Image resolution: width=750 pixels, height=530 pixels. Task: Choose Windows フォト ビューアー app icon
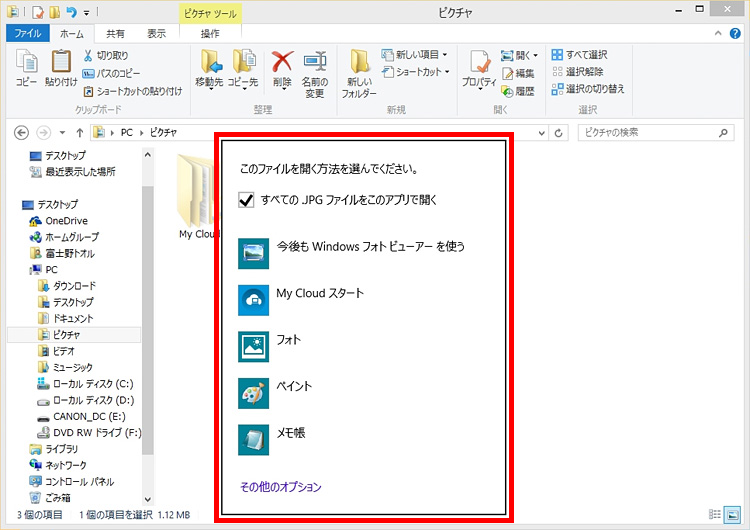(x=254, y=253)
